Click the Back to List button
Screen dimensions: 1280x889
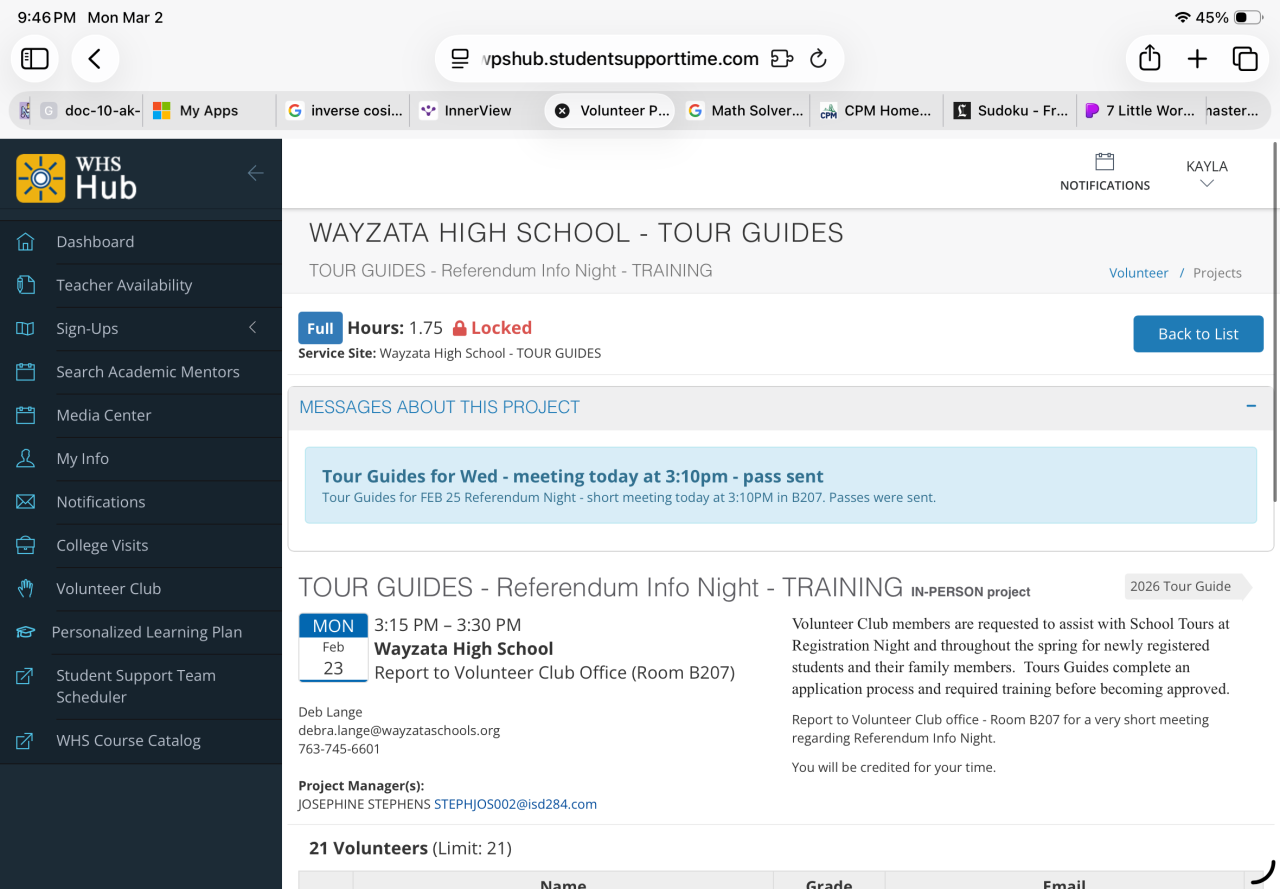(x=1198, y=334)
